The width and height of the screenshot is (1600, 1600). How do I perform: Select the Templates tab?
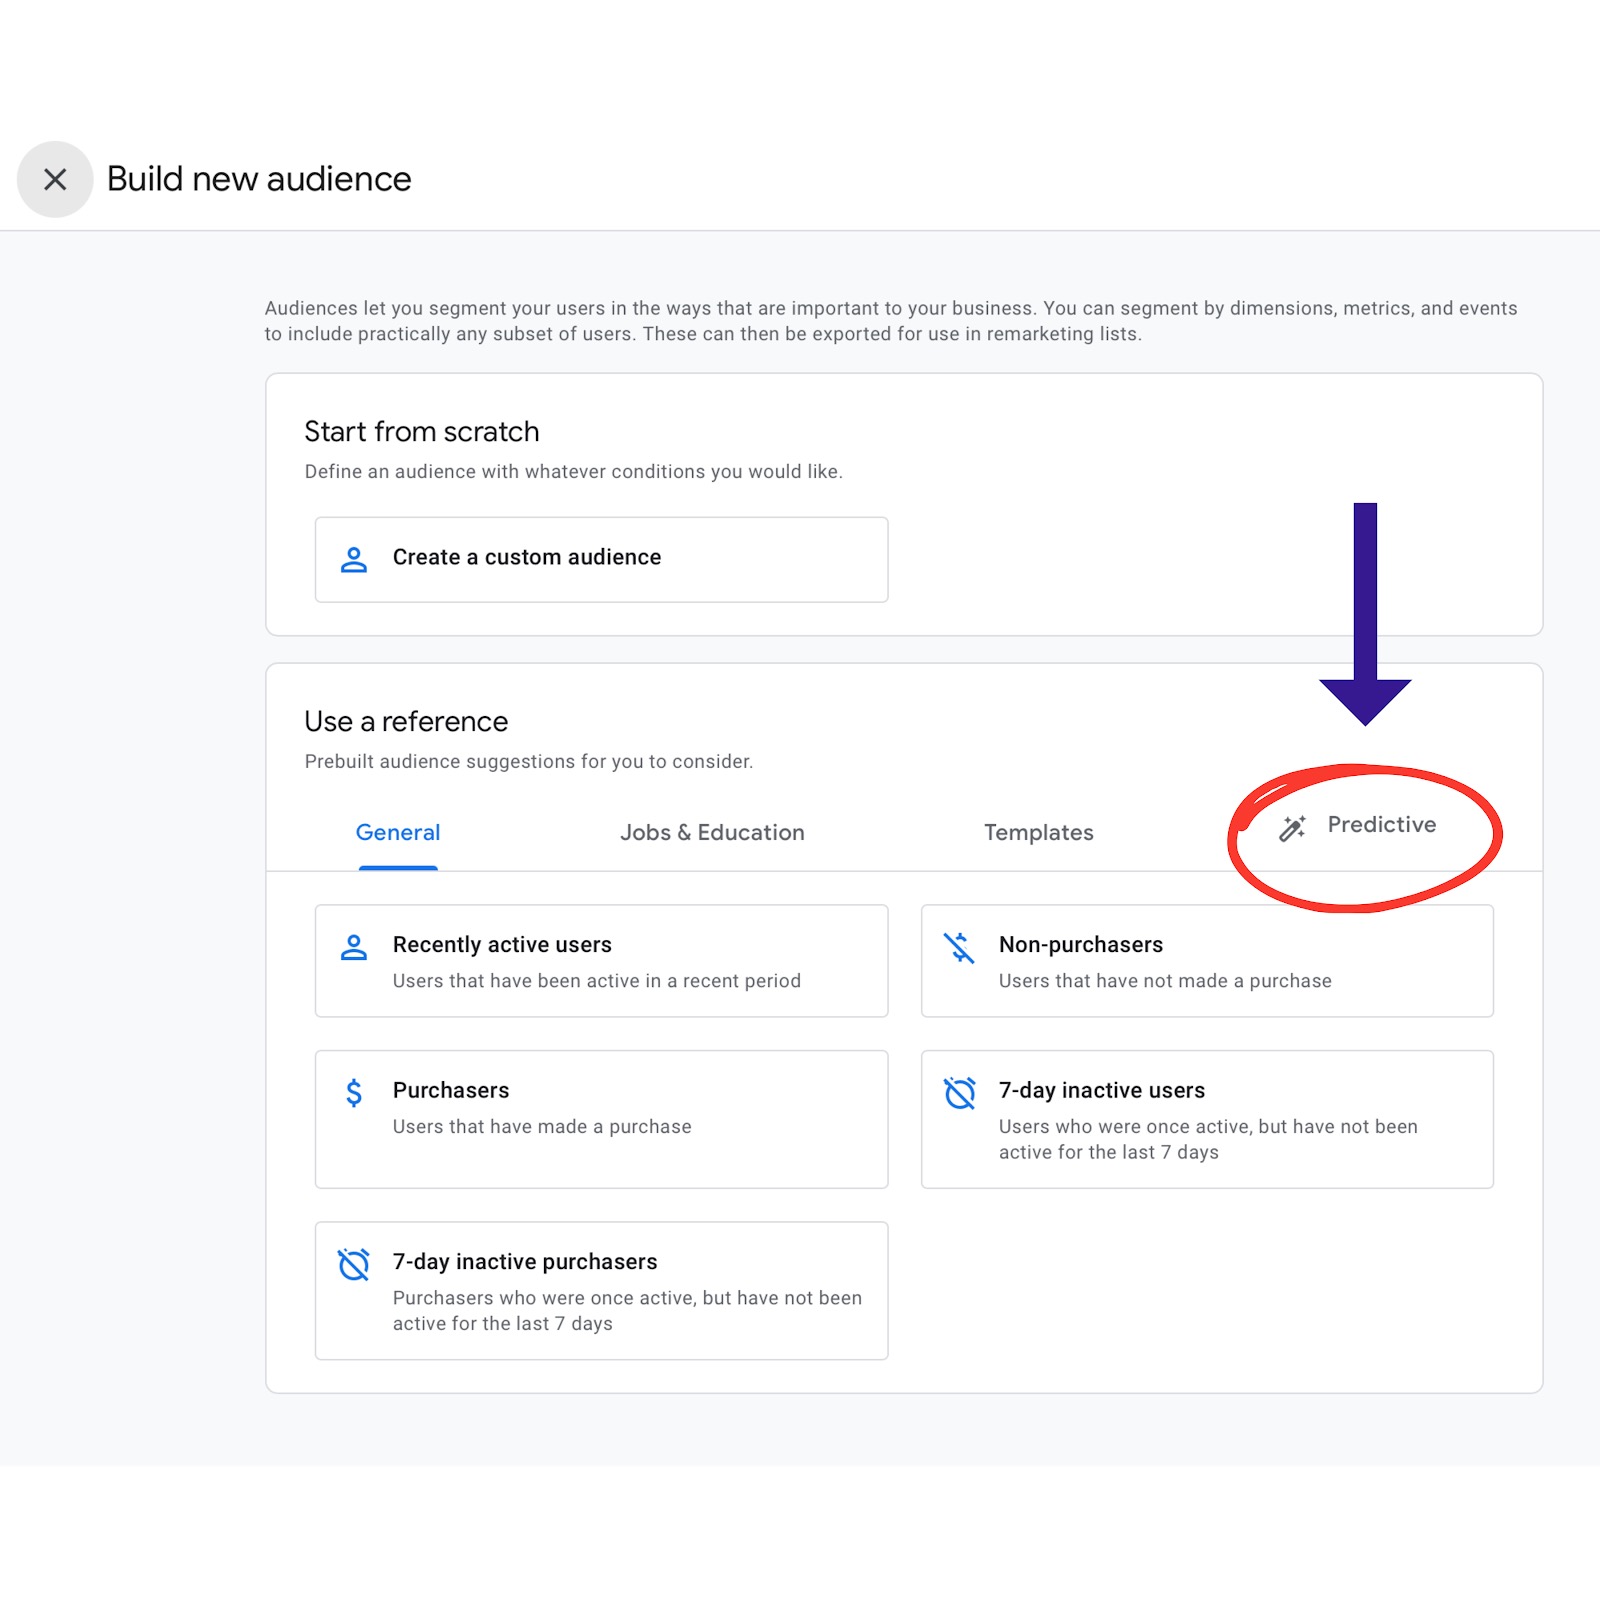point(1039,833)
